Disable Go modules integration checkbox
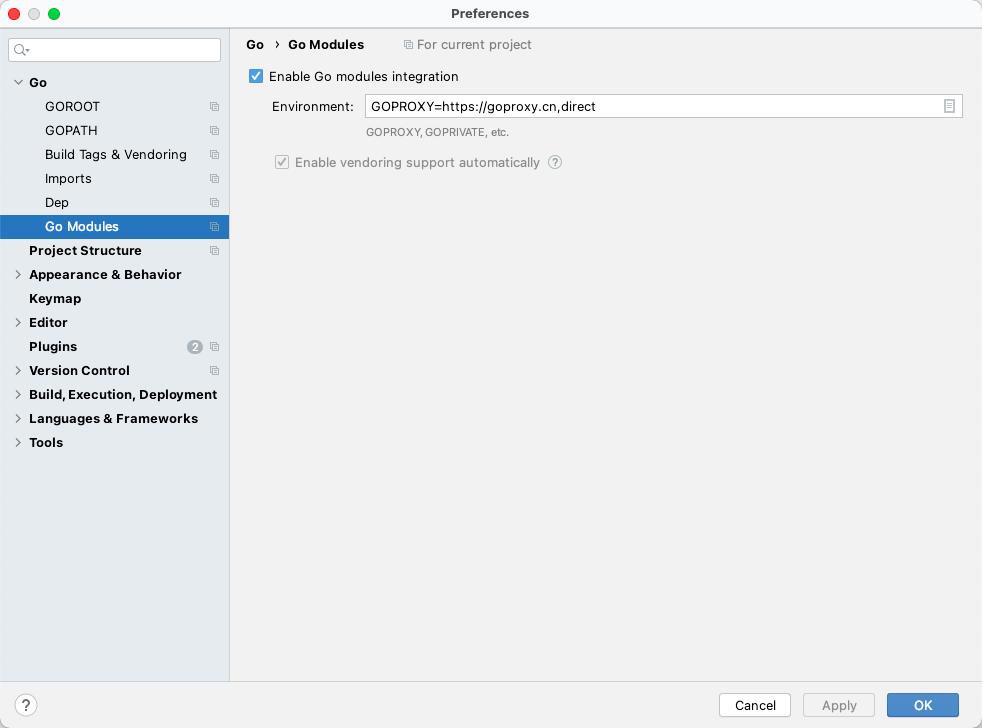This screenshot has width=982, height=728. [x=256, y=76]
